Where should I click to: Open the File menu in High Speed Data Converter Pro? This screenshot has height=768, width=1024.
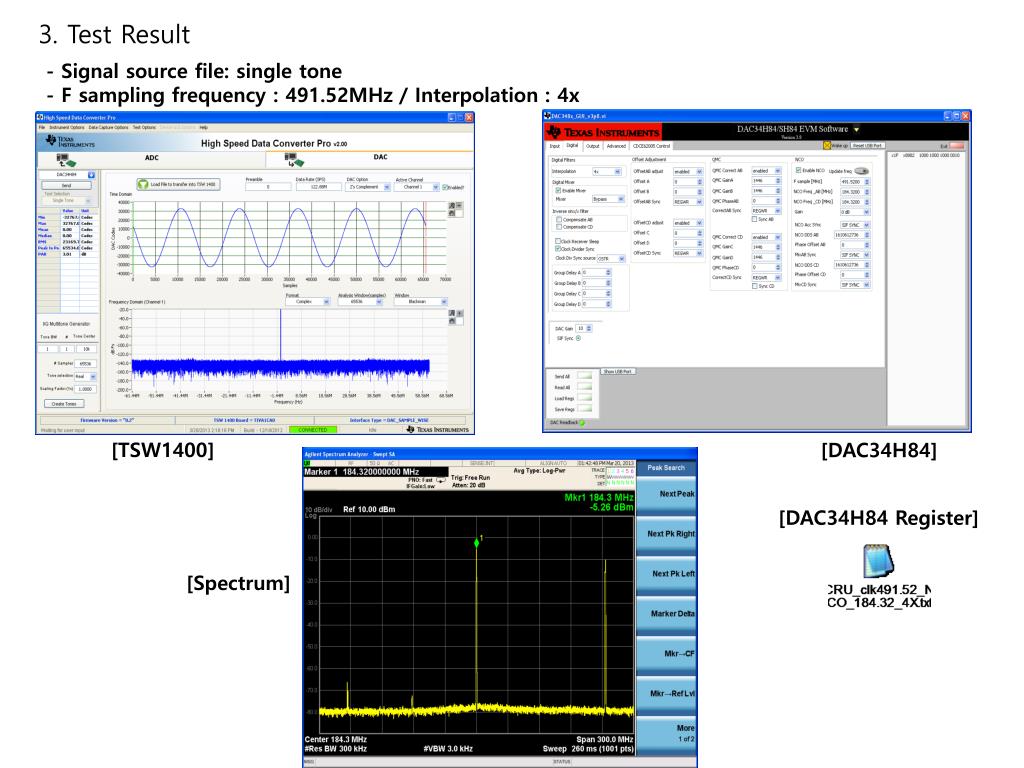coord(42,127)
